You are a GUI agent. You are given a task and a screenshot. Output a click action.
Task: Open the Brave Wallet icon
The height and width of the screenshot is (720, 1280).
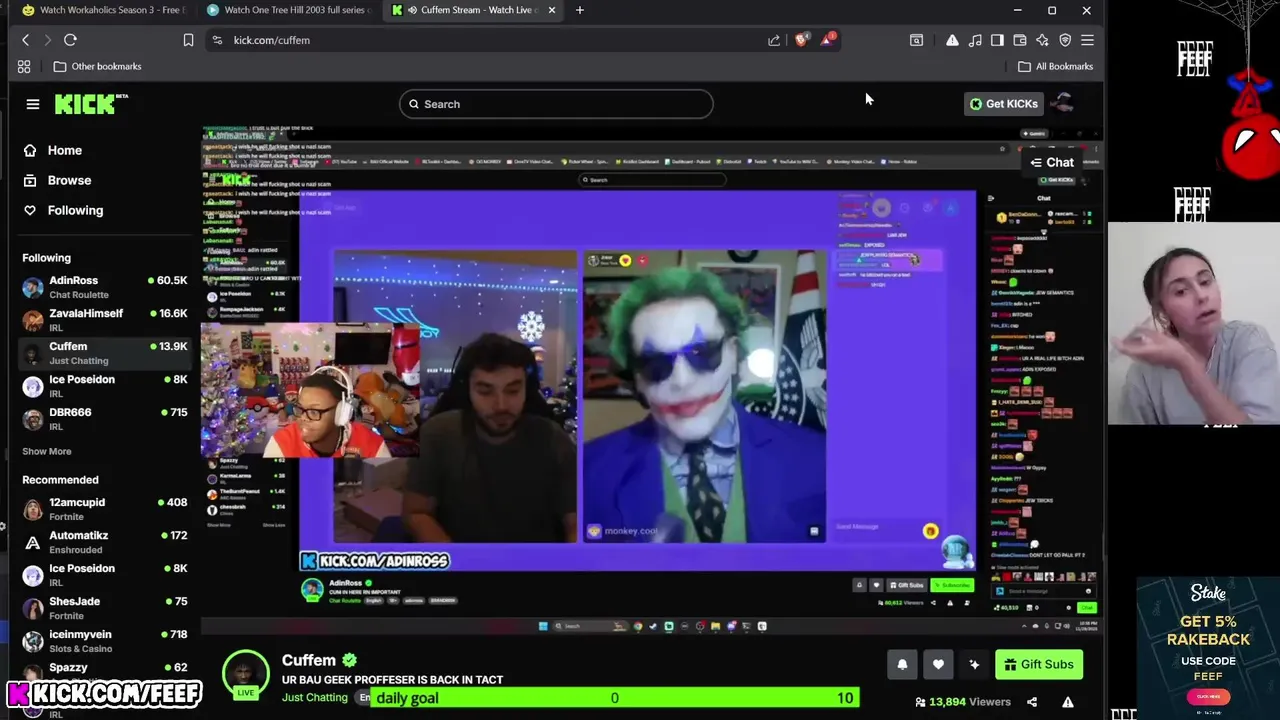pos(1020,40)
